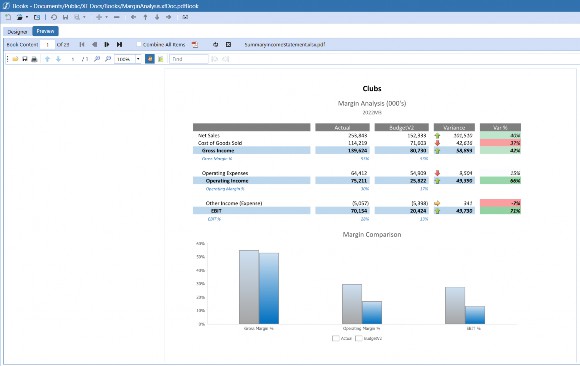The width and height of the screenshot is (580, 366).
Task: Expand the Open book dropdown arrow
Action: pyautogui.click(x=27, y=17)
